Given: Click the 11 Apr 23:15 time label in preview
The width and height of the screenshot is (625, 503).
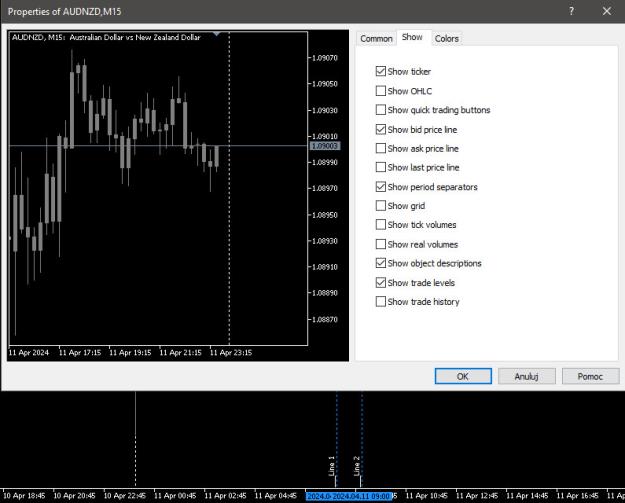Looking at the screenshot, I should click(231, 353).
